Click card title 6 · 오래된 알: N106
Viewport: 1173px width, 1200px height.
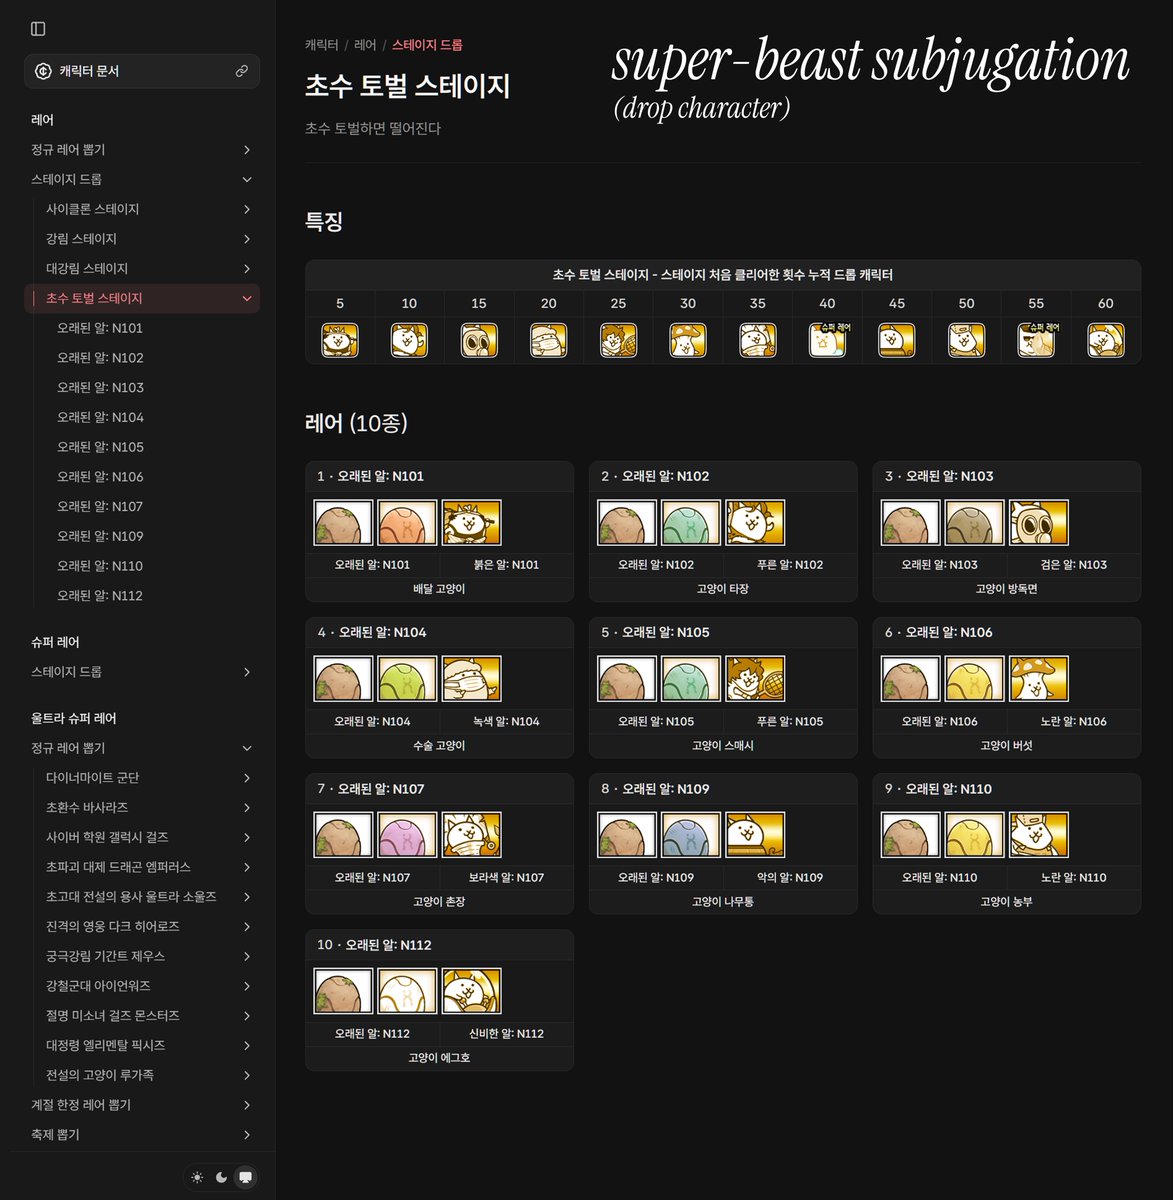939,632
